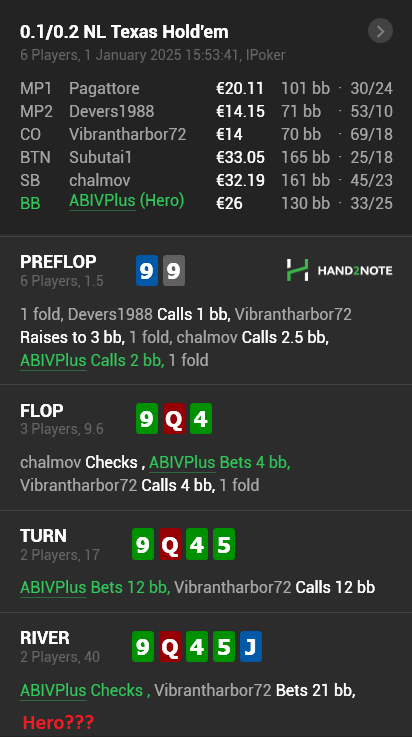
Task: Click the red Q card on flop
Action: 174,418
